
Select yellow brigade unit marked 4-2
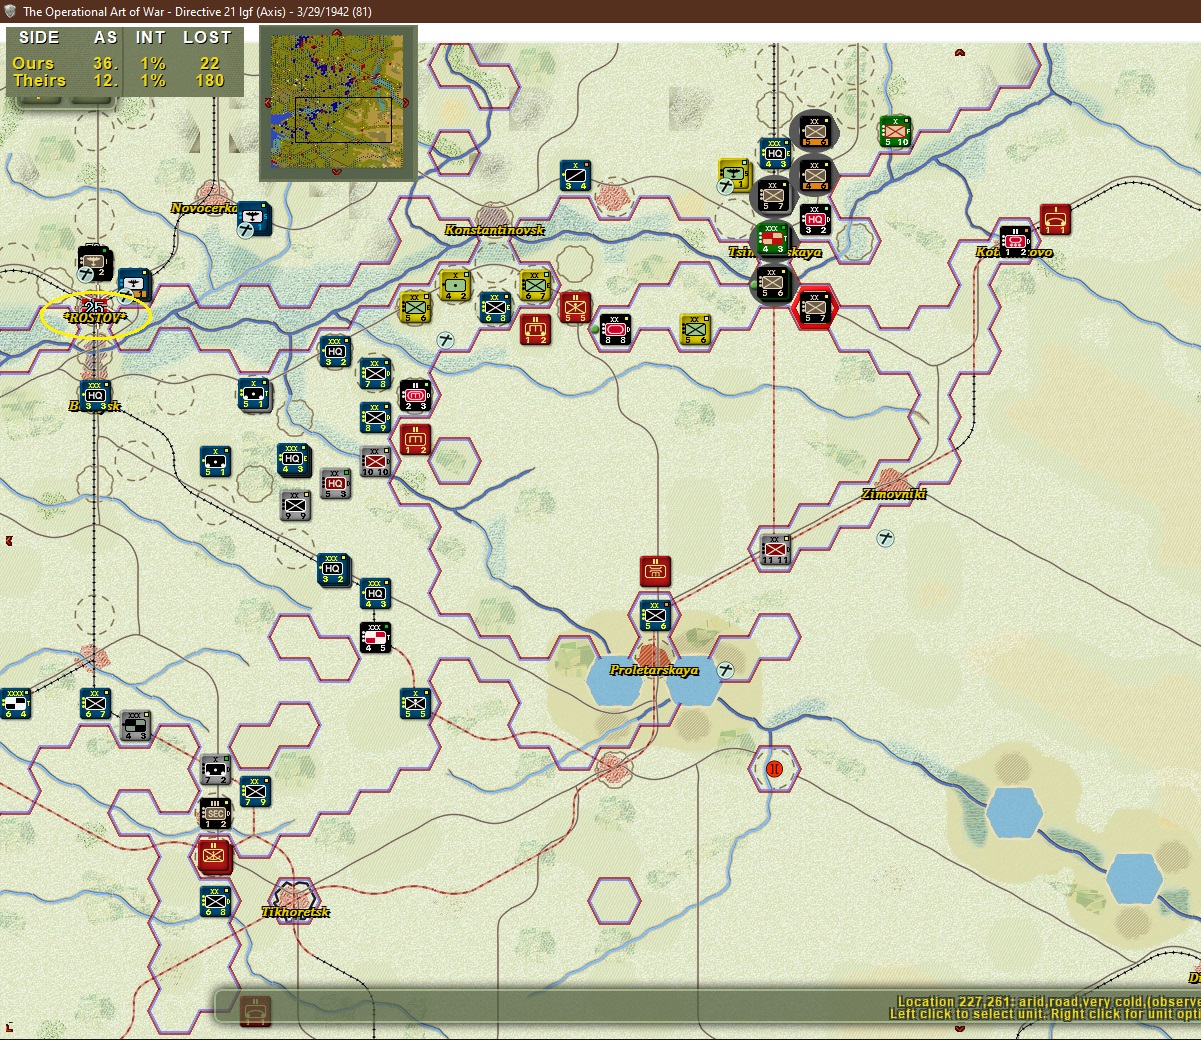tap(455, 285)
